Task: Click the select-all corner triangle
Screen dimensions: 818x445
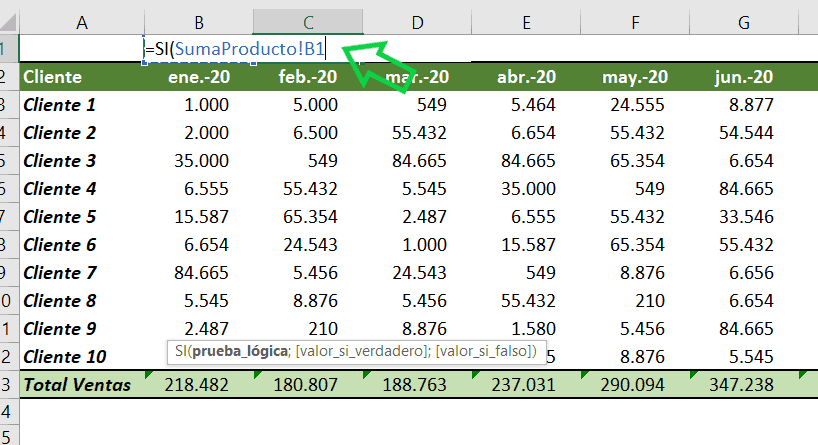Action: point(9,22)
